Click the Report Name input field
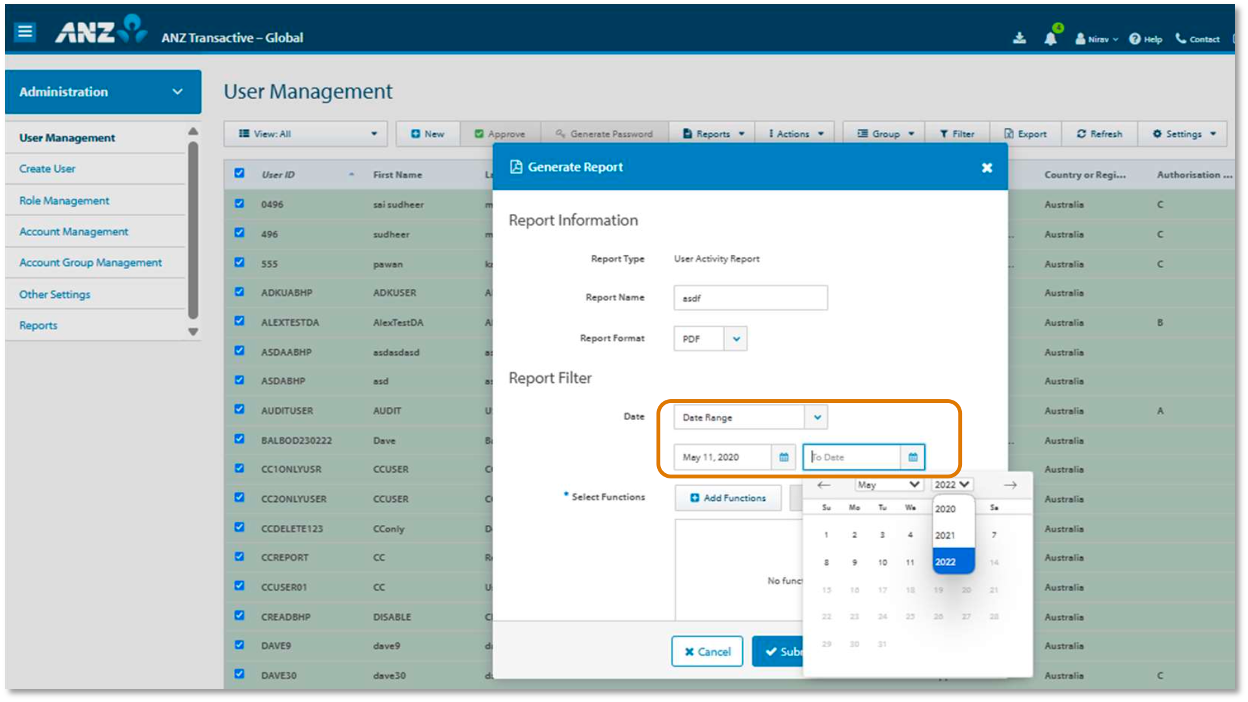The width and height of the screenshot is (1248, 702). pos(750,298)
